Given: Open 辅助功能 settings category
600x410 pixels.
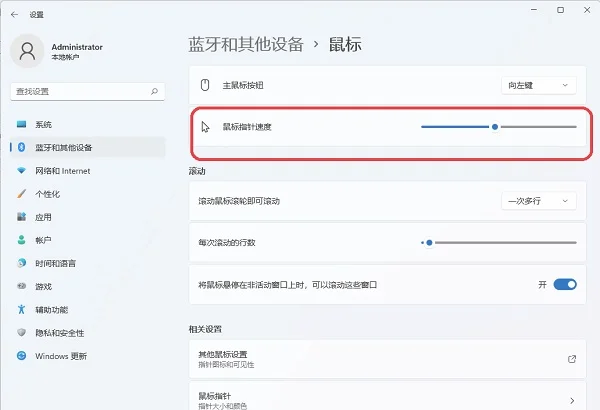Looking at the screenshot, I should 88,309.
